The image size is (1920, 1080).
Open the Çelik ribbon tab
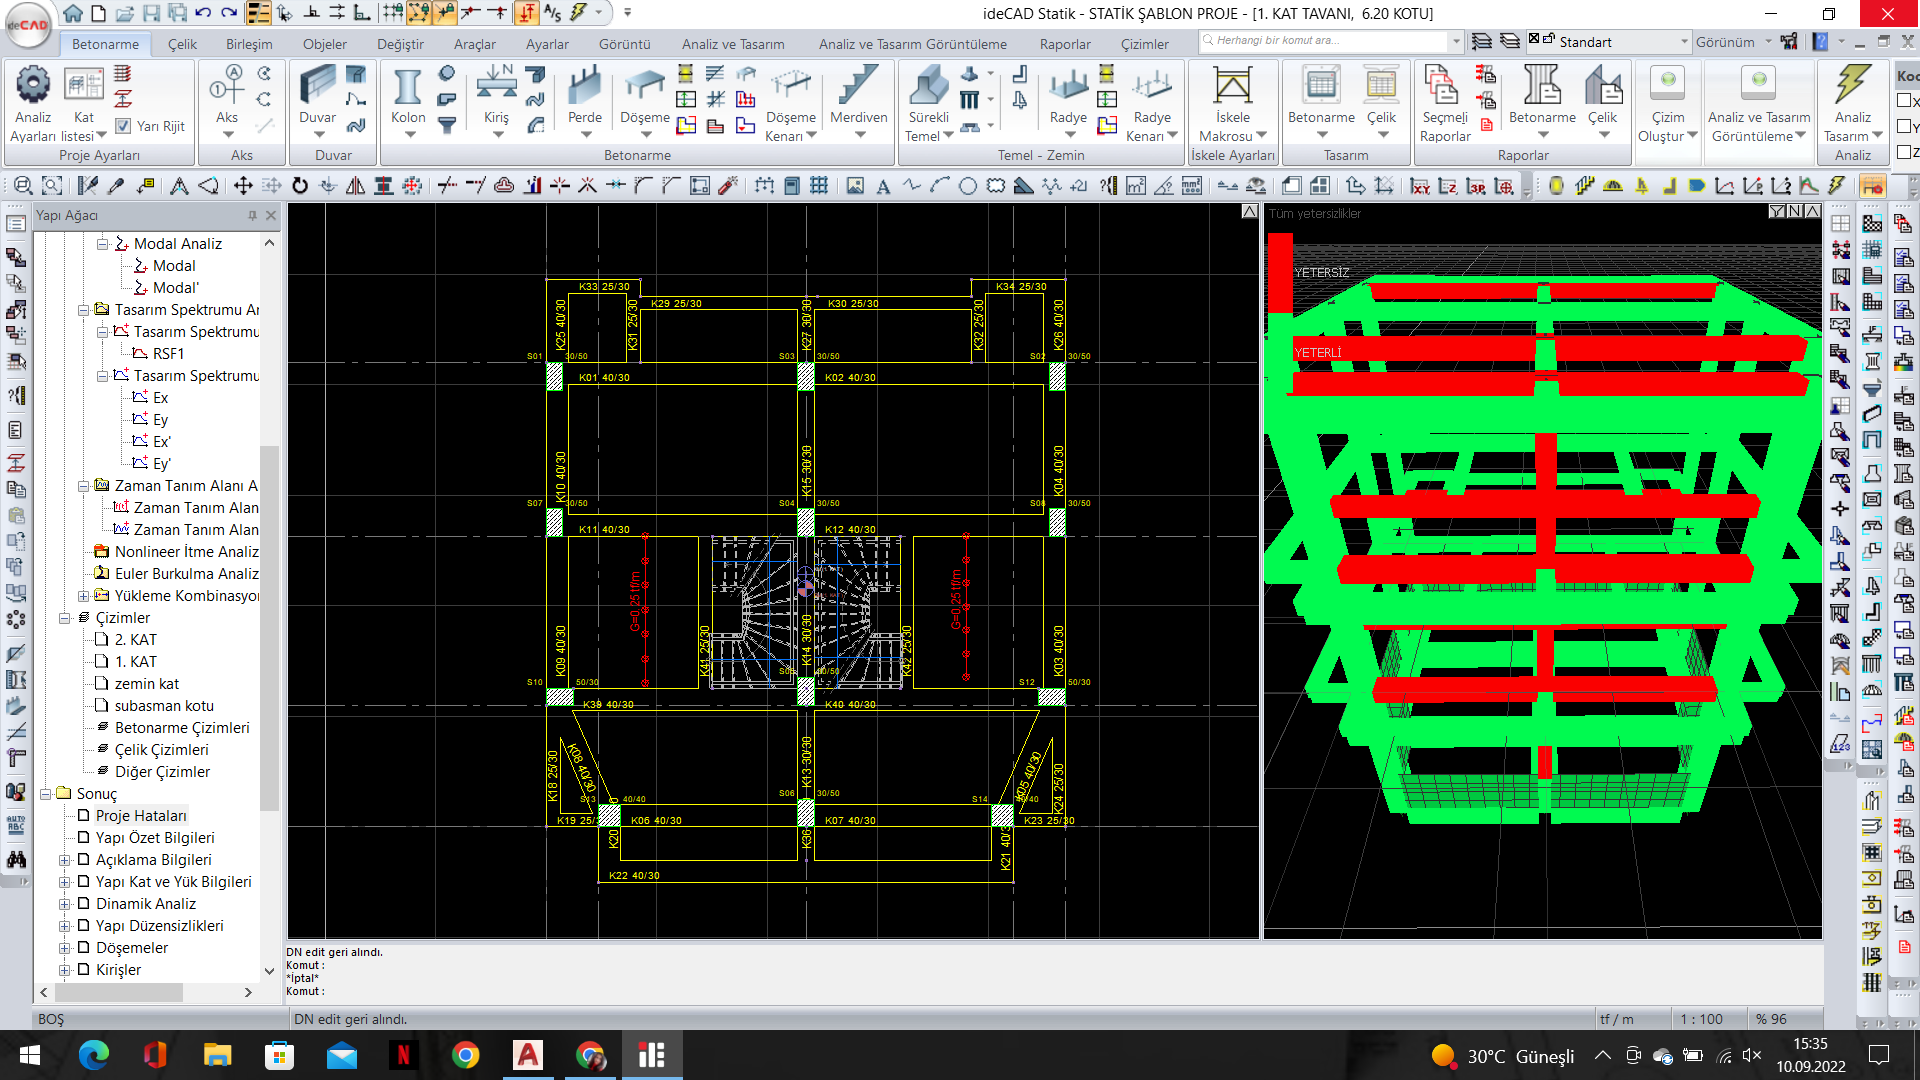[182, 44]
